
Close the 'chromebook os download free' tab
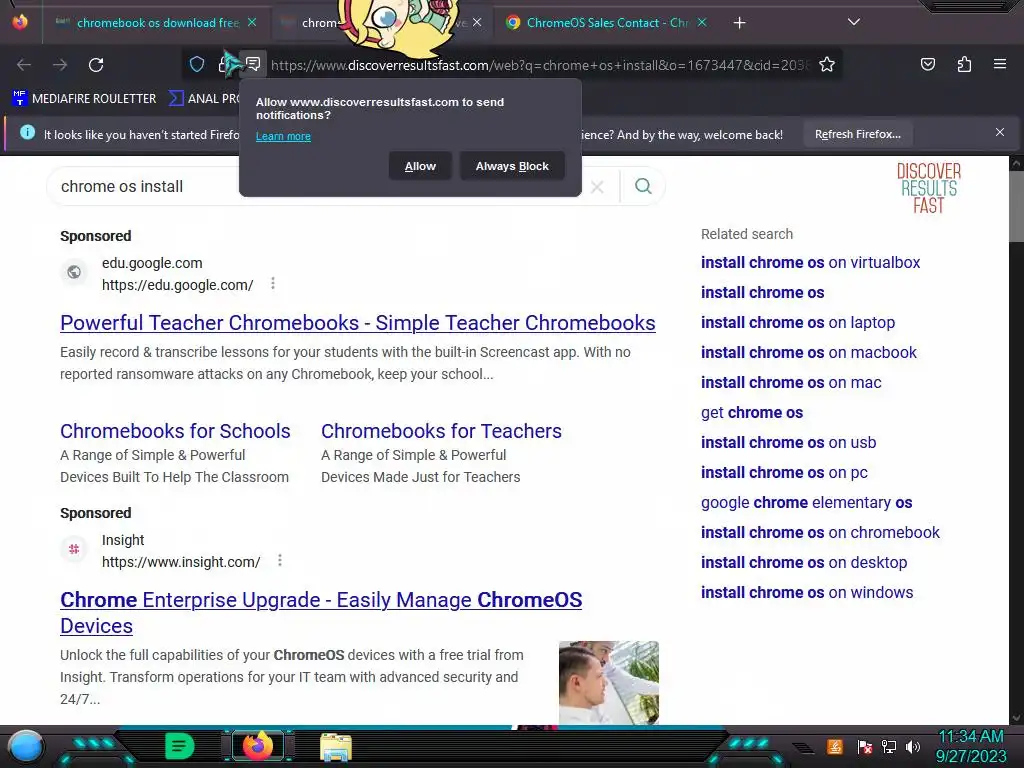(252, 22)
